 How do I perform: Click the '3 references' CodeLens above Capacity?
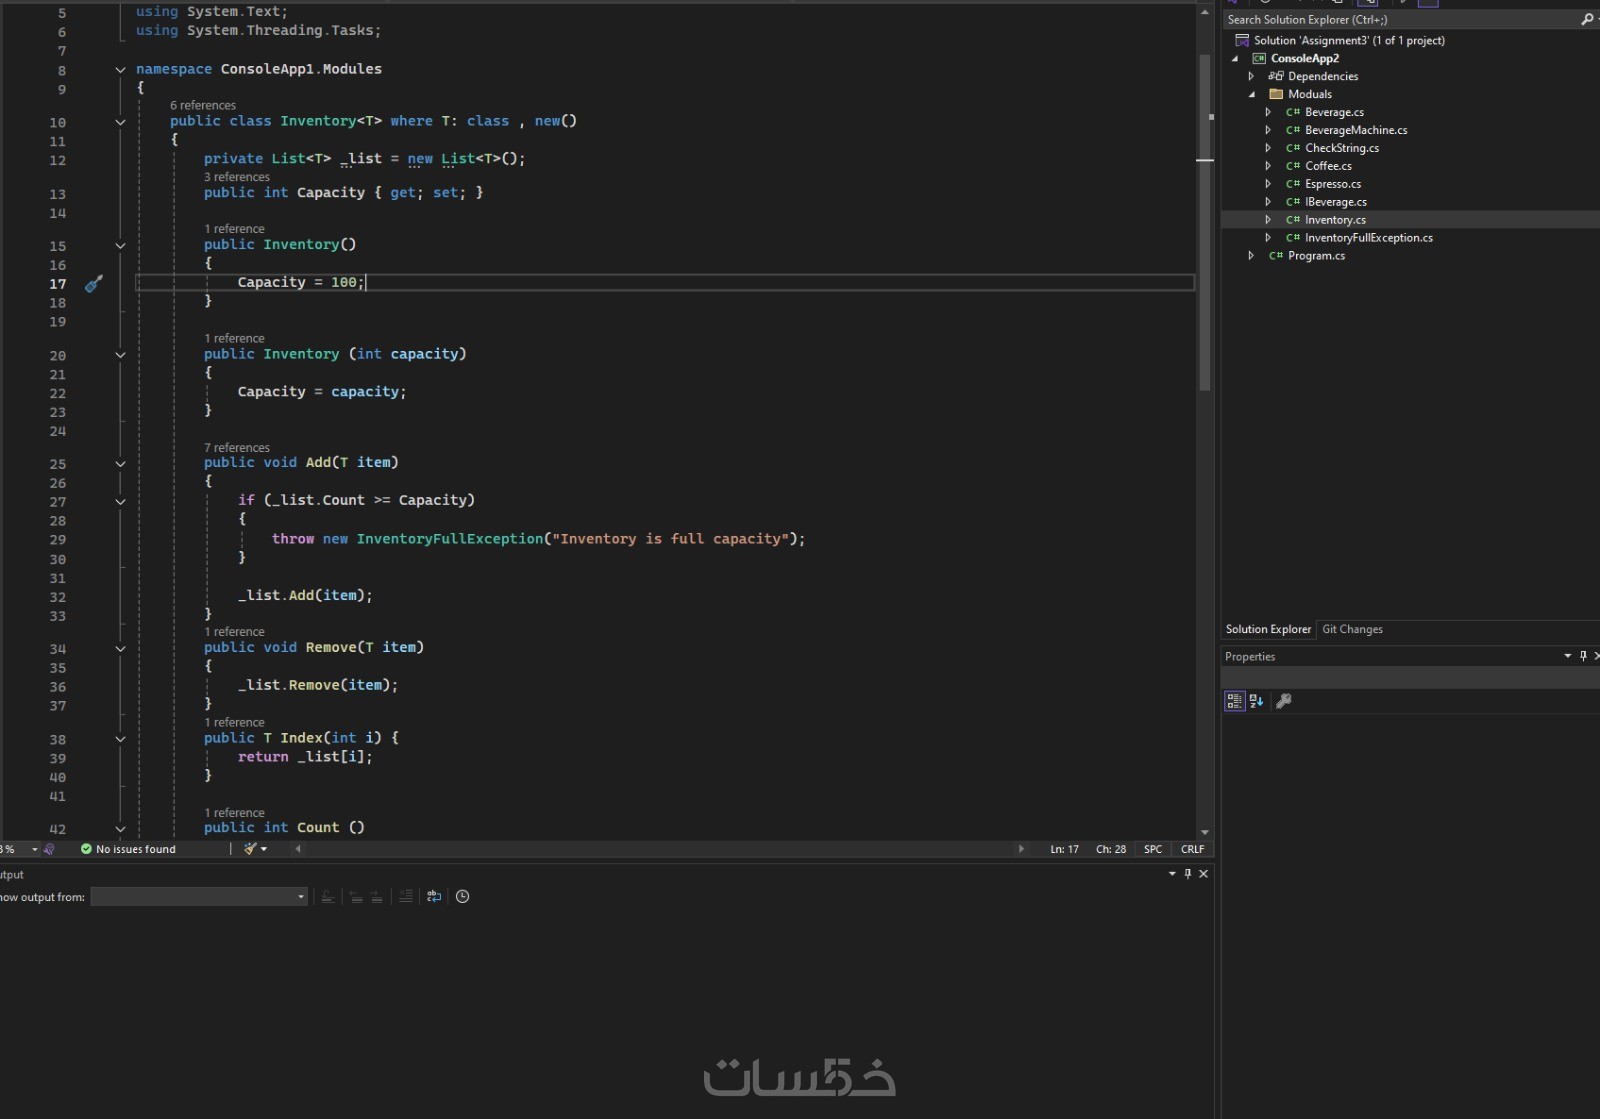coord(237,177)
